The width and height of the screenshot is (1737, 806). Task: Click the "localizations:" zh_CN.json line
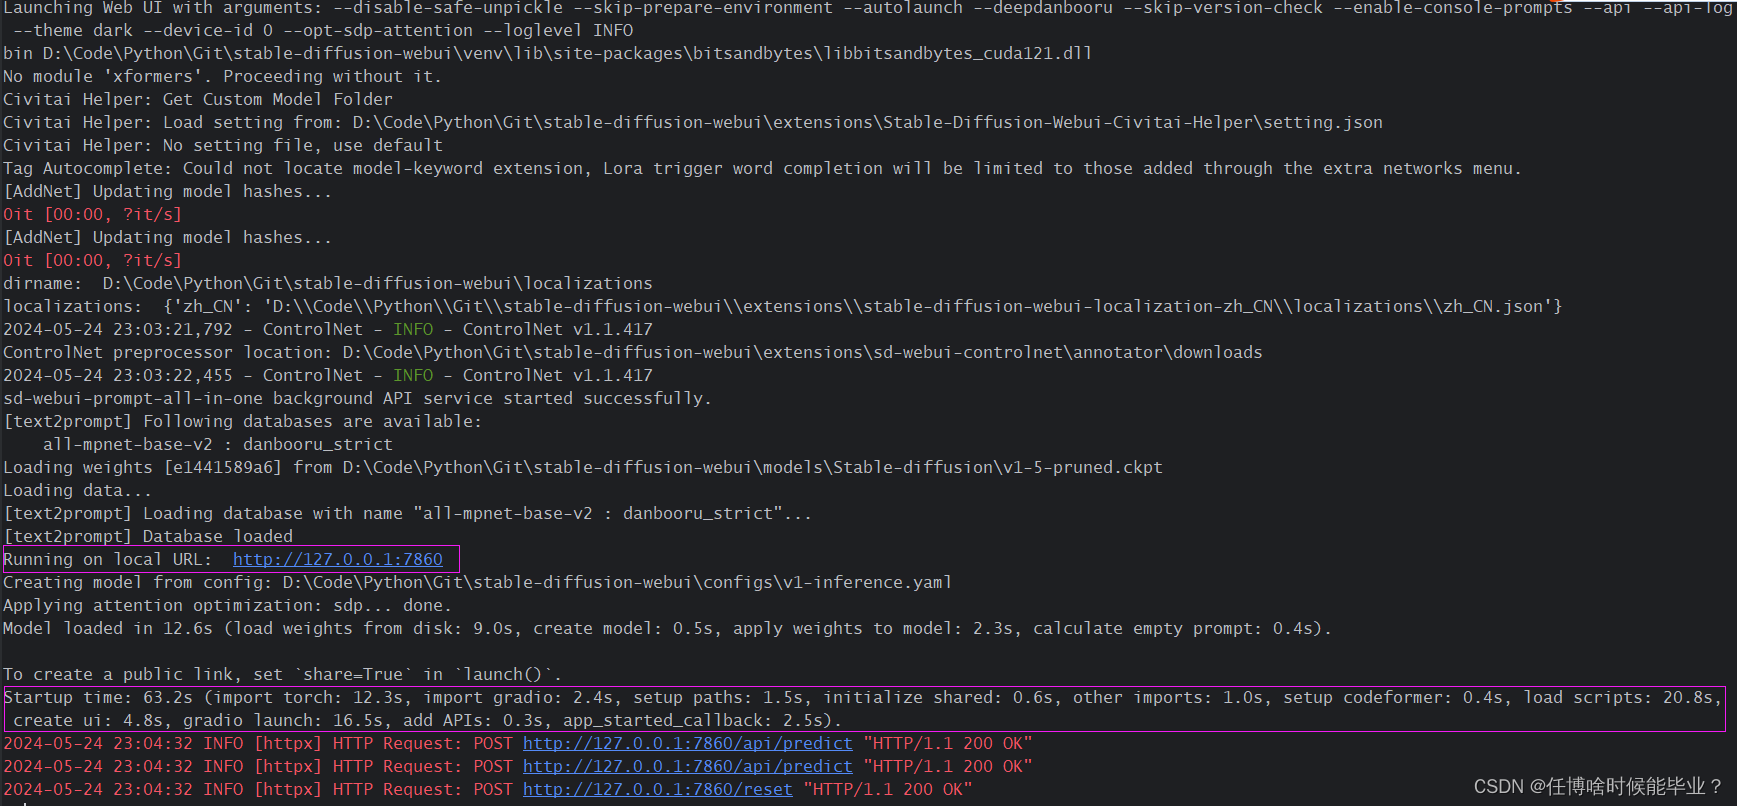[783, 306]
